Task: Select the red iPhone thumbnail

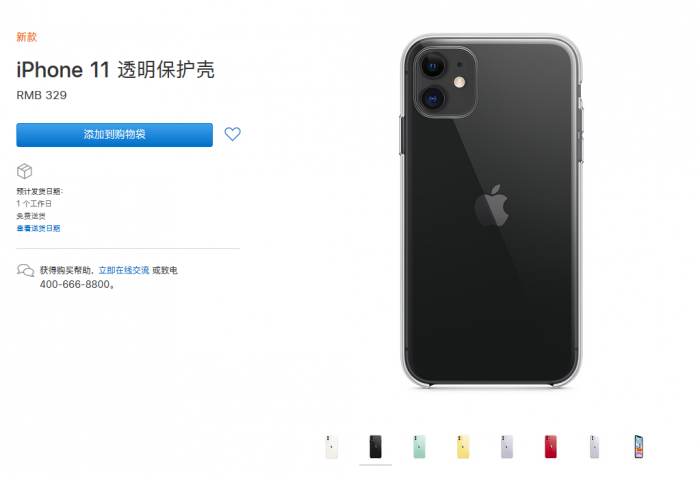Action: coord(550,446)
